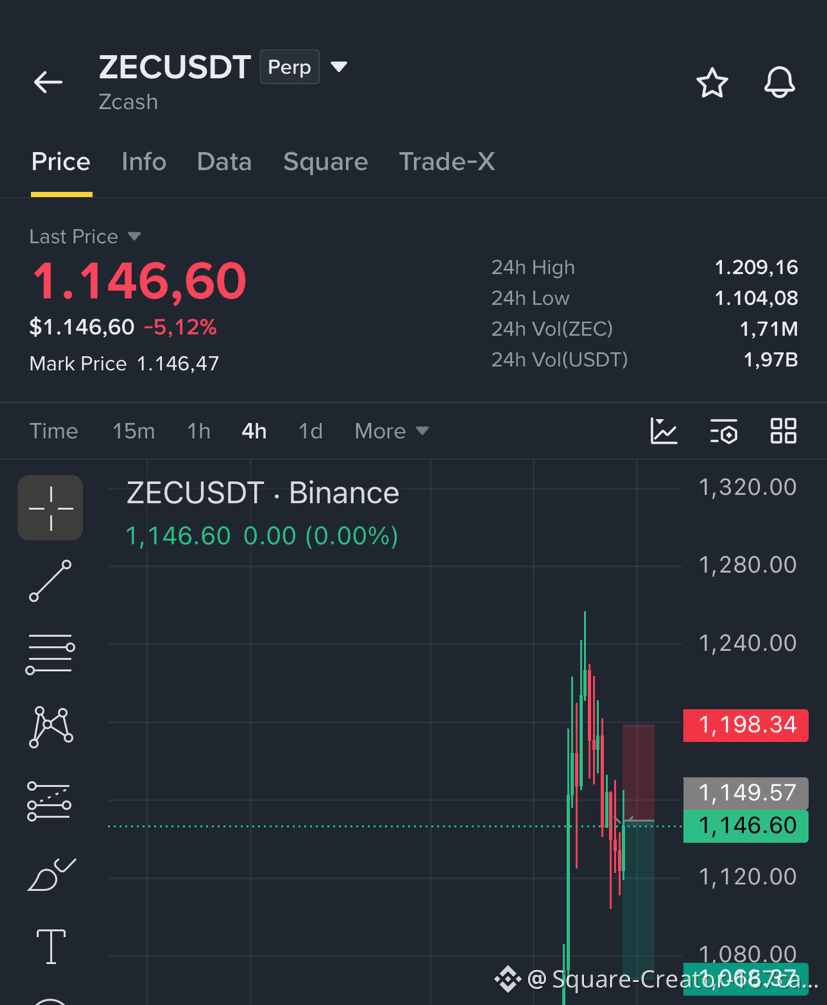Select the trend line drawing tool
This screenshot has height=1005, width=827.
pos(51,581)
